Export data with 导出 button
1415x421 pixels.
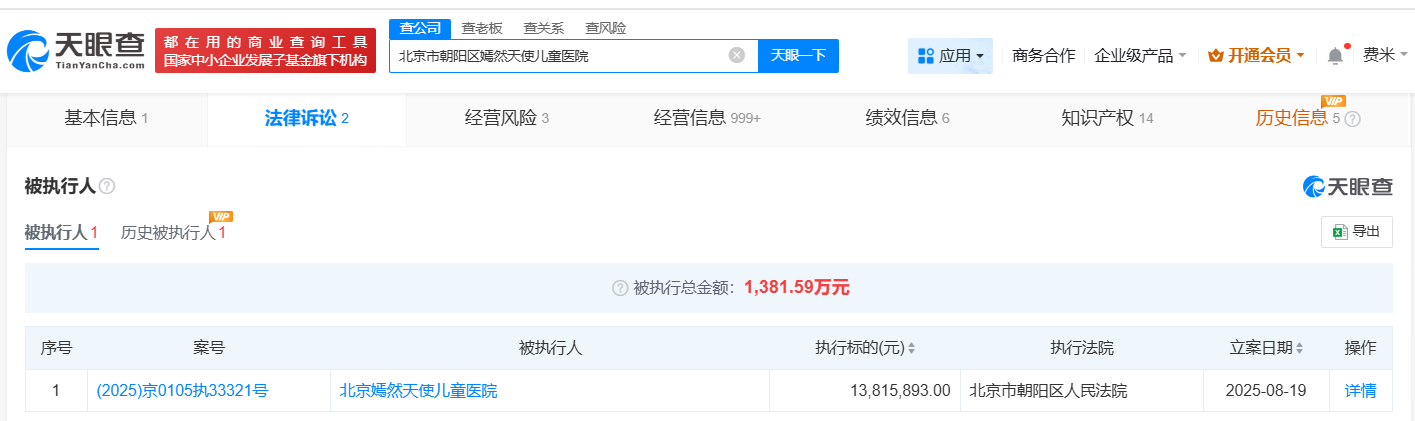(x=1356, y=232)
